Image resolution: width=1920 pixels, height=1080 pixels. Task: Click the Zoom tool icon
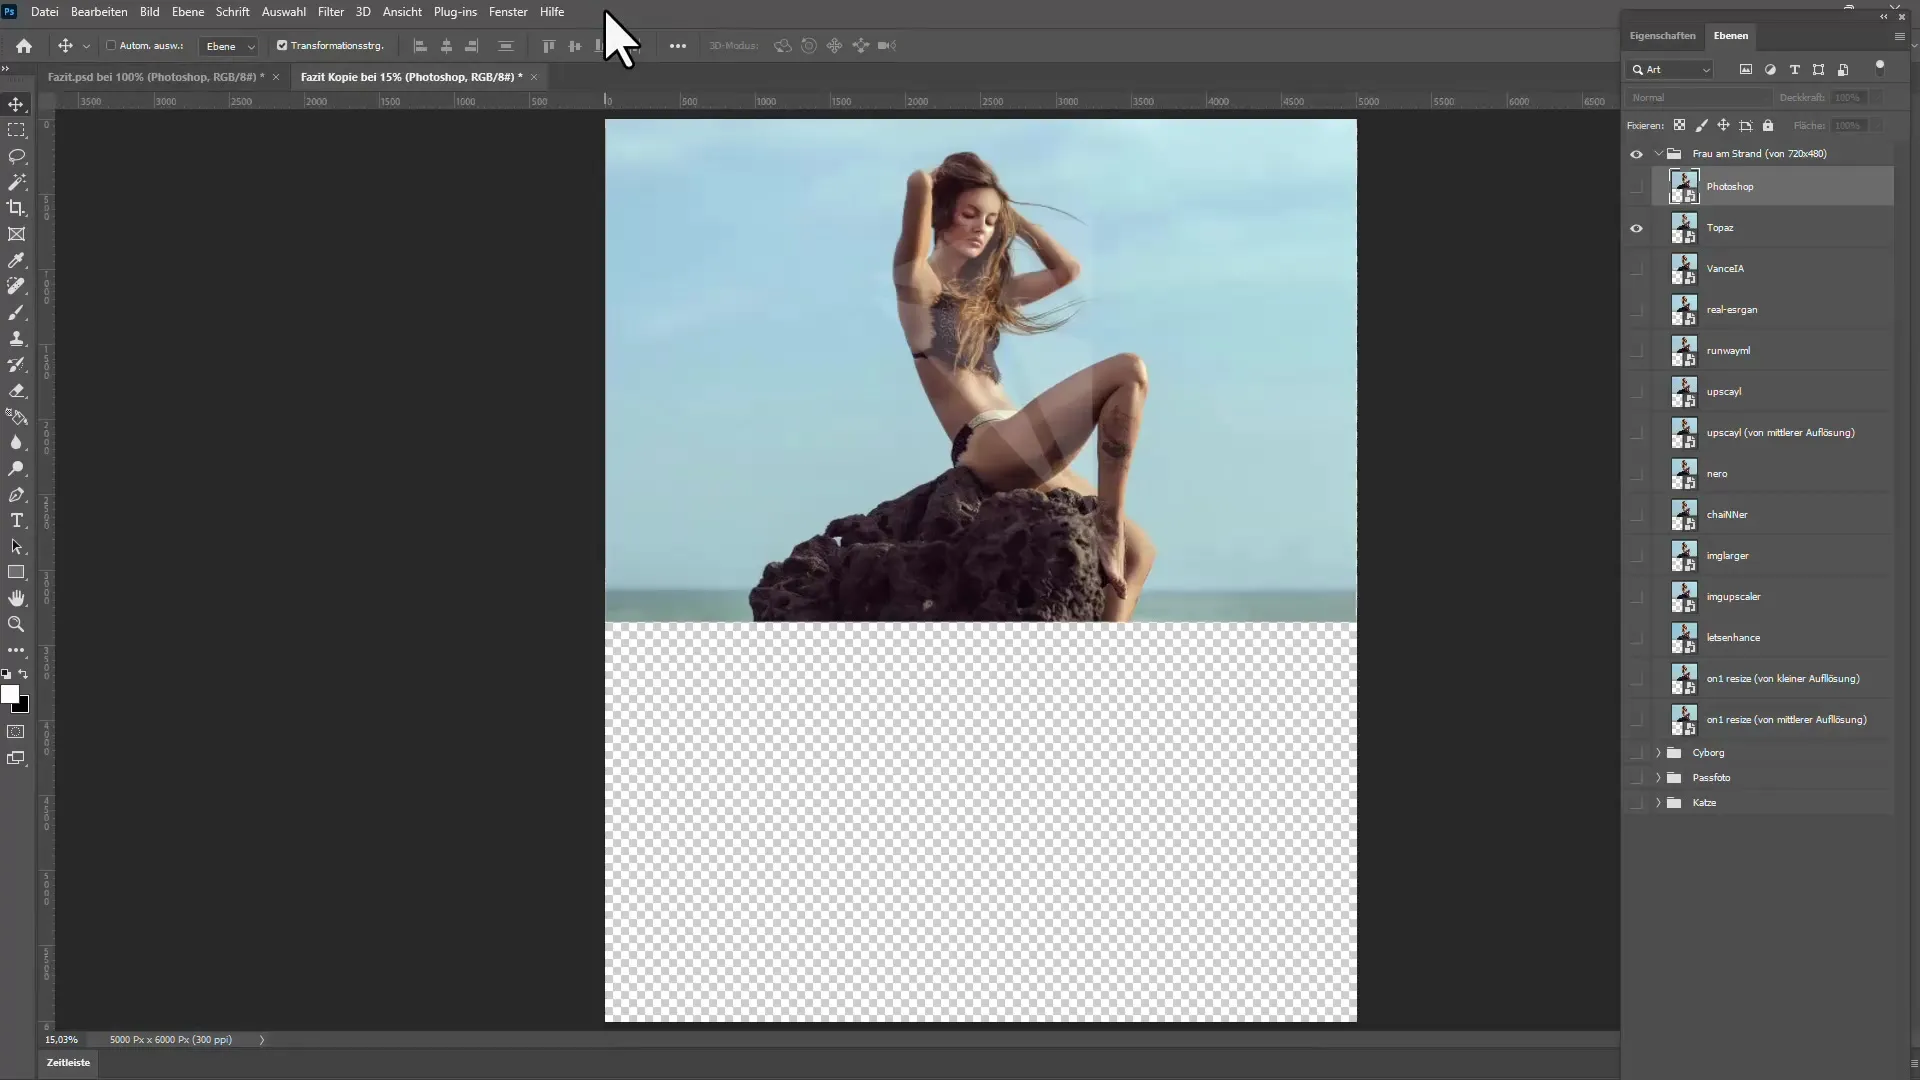tap(17, 622)
